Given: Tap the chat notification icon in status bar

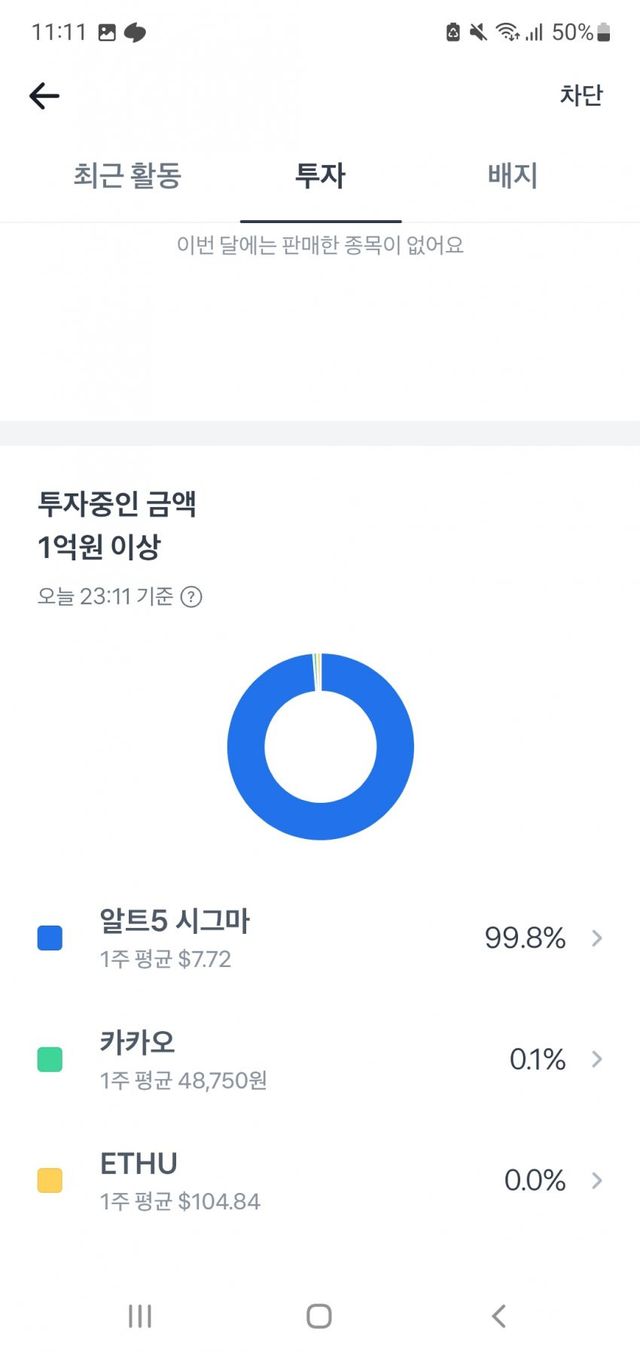Looking at the screenshot, I should (x=135, y=32).
